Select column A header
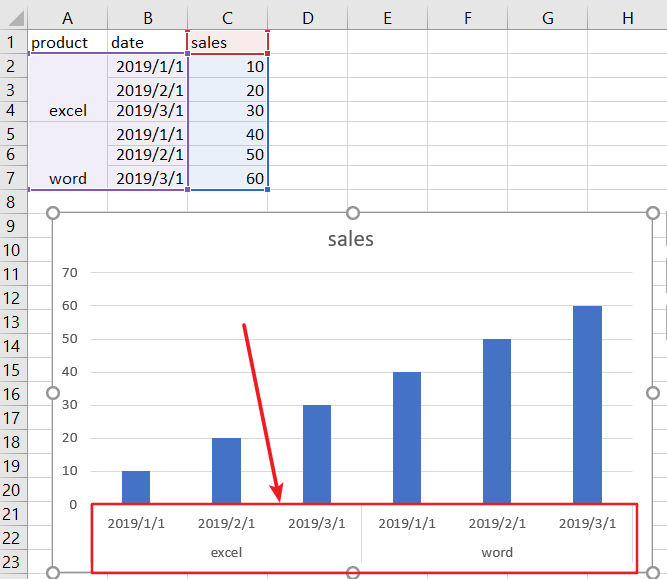The width and height of the screenshot is (667, 579). tap(67, 18)
